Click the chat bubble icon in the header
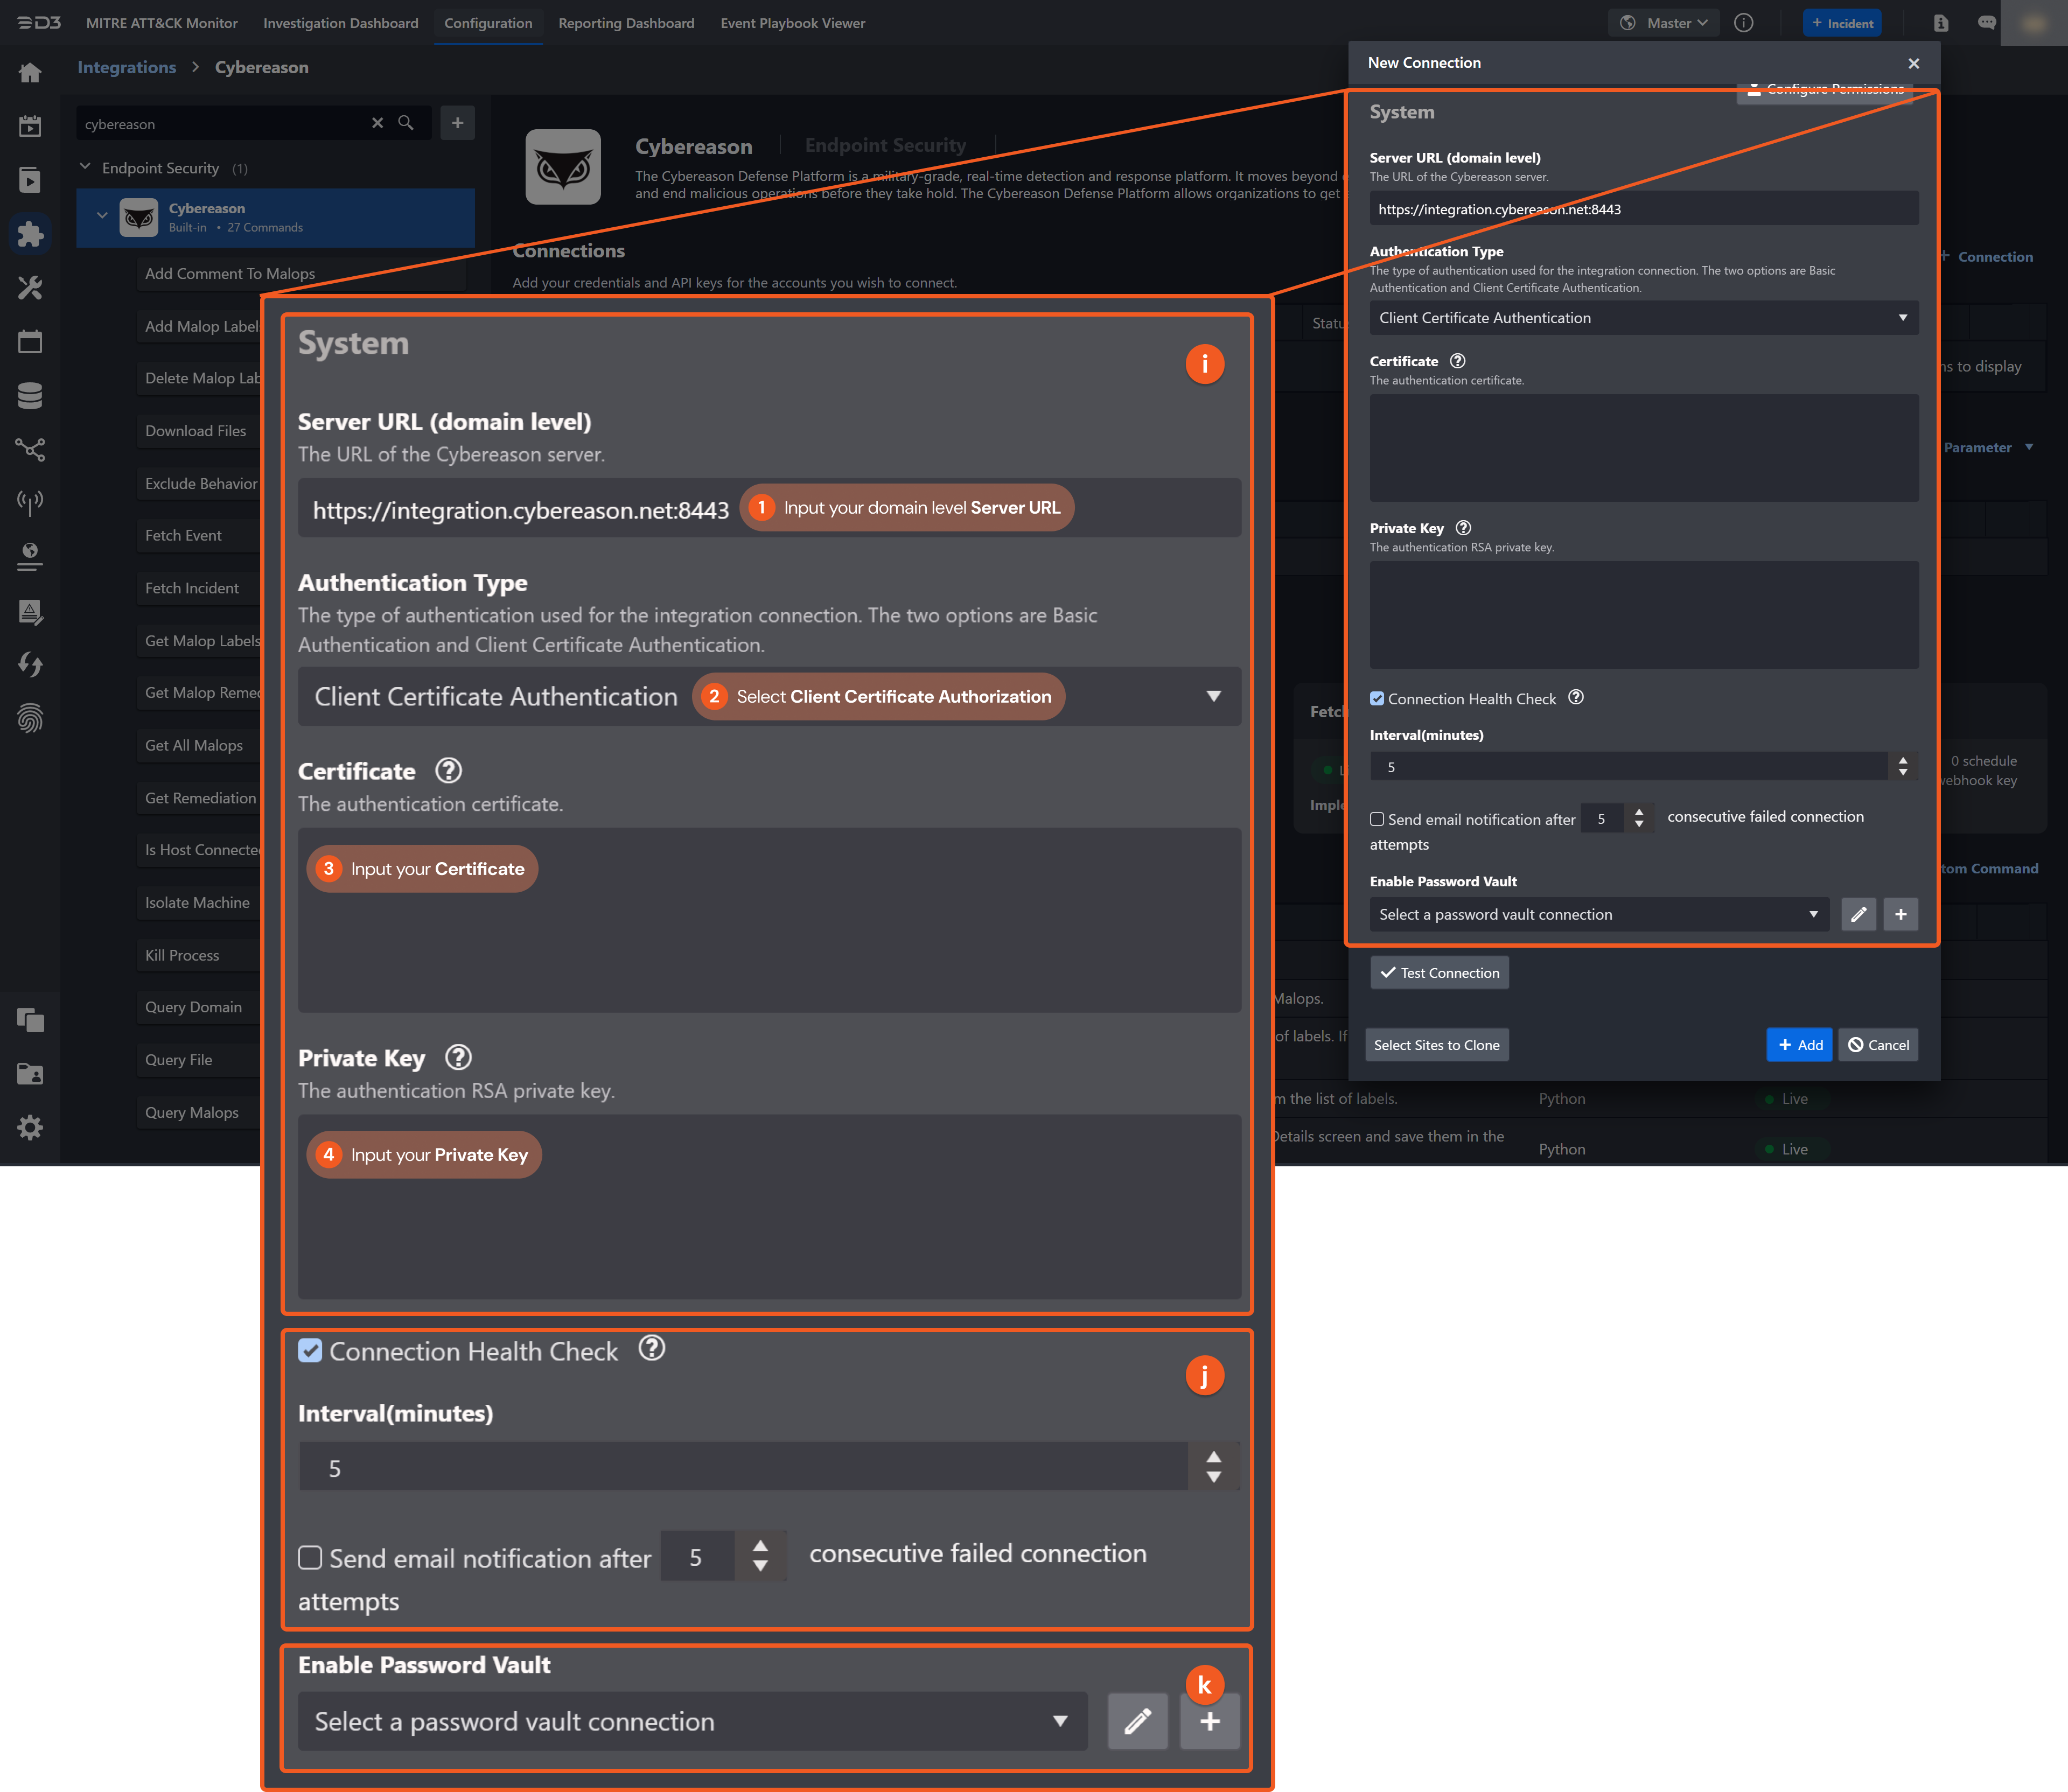The image size is (2068, 1792). (1987, 22)
